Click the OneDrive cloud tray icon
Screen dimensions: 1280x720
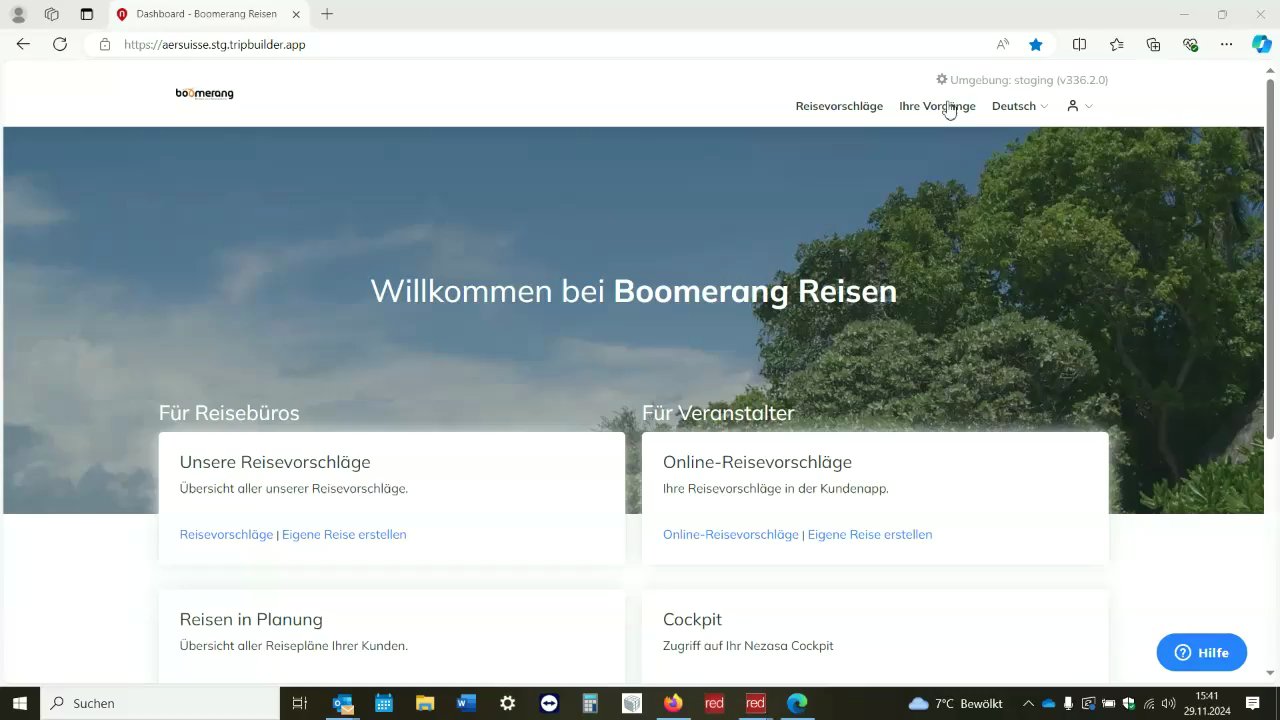tap(1048, 703)
